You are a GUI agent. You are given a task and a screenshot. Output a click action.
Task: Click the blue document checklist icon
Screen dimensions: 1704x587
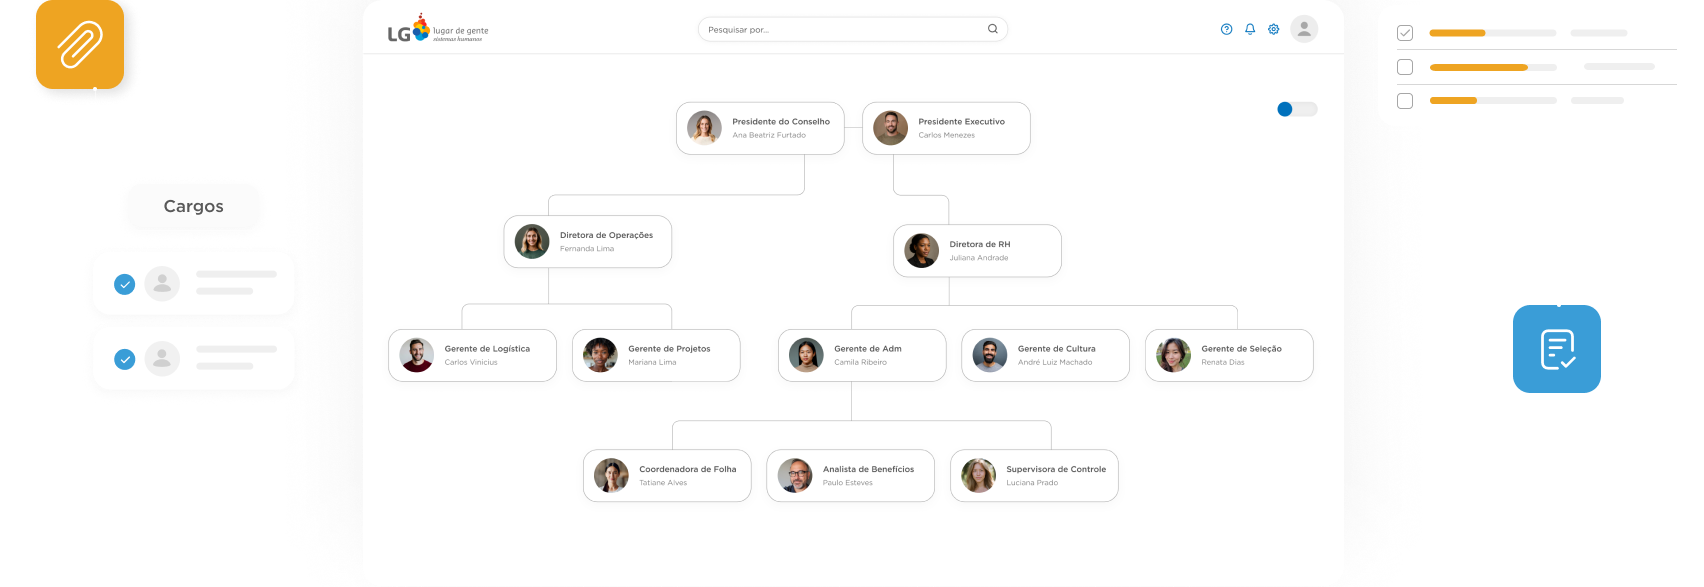(1556, 349)
